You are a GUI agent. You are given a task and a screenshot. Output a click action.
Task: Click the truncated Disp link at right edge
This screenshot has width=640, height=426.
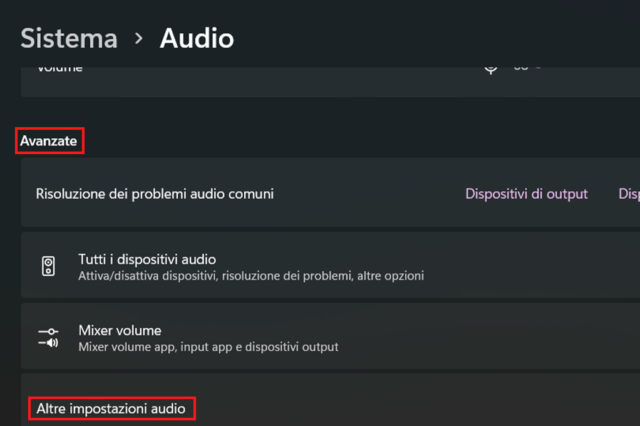(629, 194)
